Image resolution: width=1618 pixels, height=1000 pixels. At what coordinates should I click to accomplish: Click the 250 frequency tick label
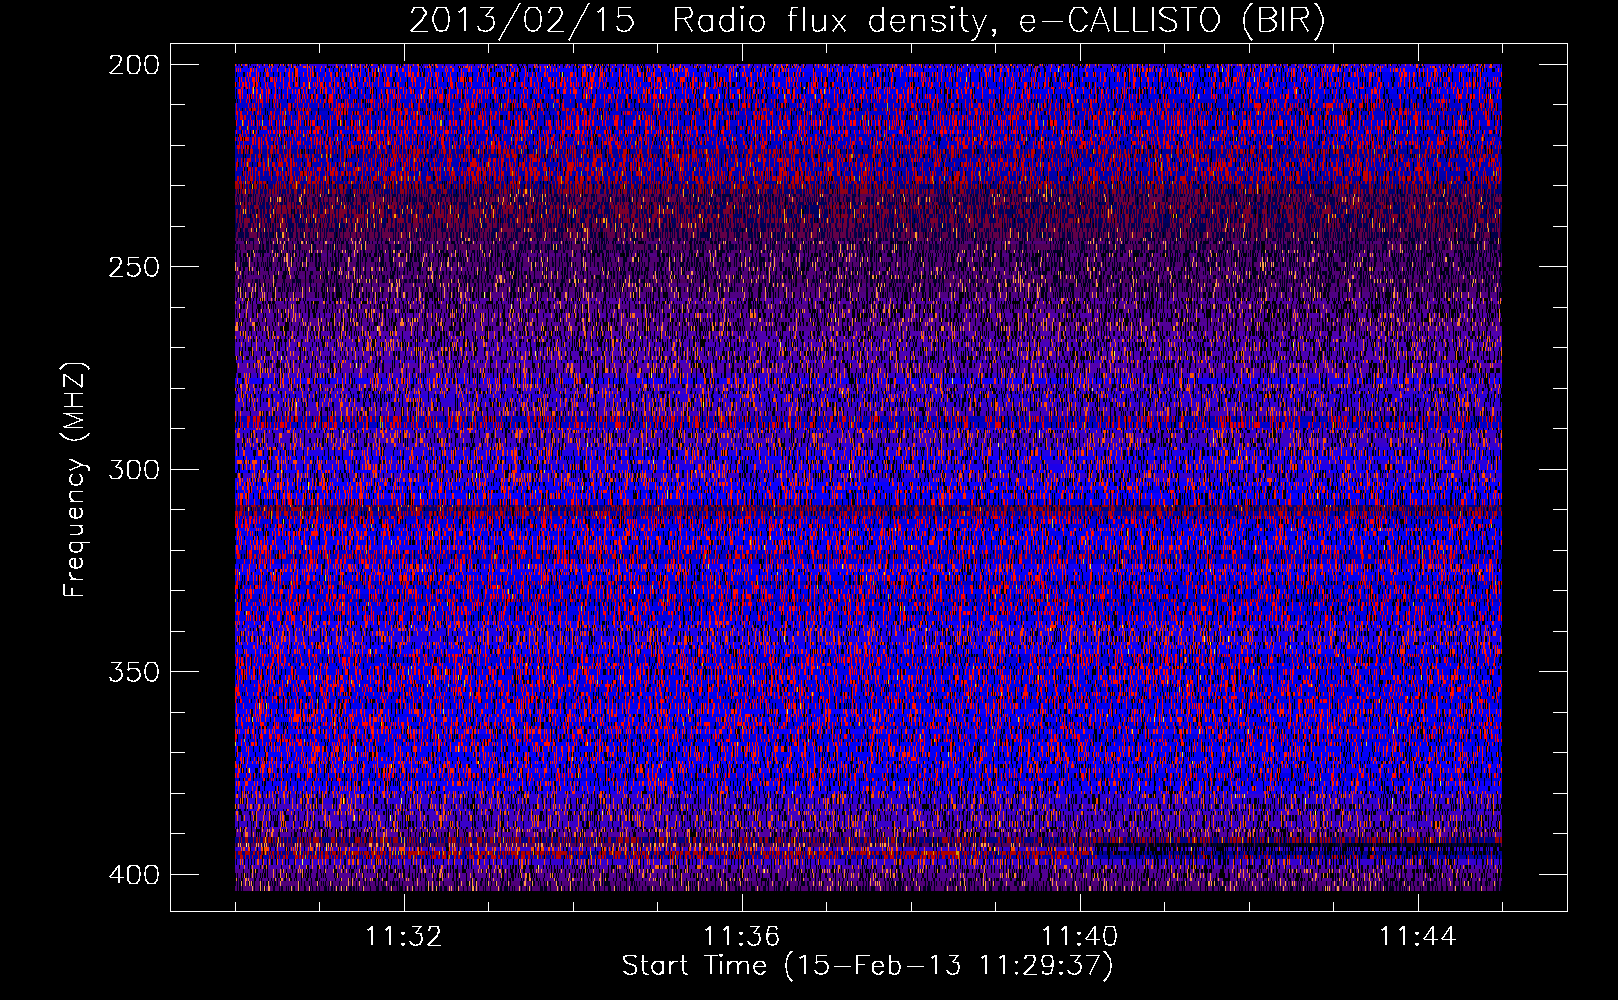133,267
